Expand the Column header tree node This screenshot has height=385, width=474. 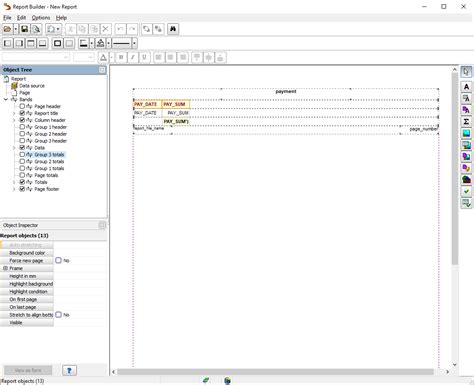14,120
